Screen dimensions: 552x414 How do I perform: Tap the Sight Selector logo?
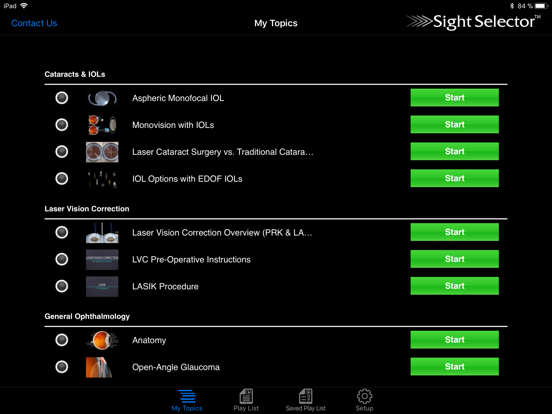(x=474, y=22)
